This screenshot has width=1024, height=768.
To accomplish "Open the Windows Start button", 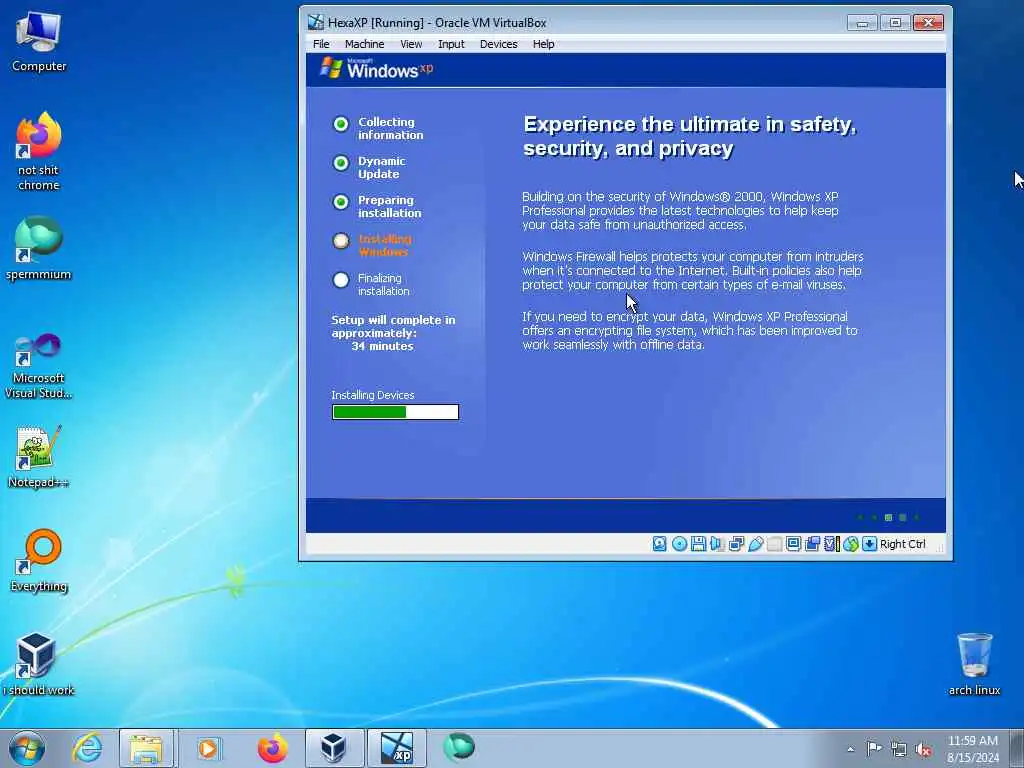I will point(27,748).
